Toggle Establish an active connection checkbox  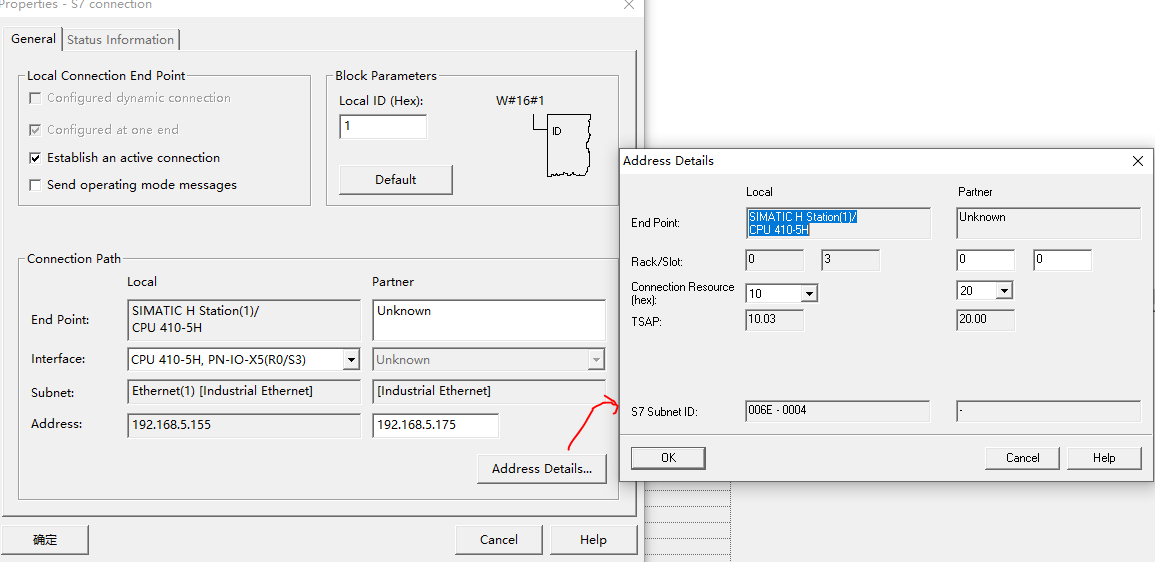click(x=35, y=158)
